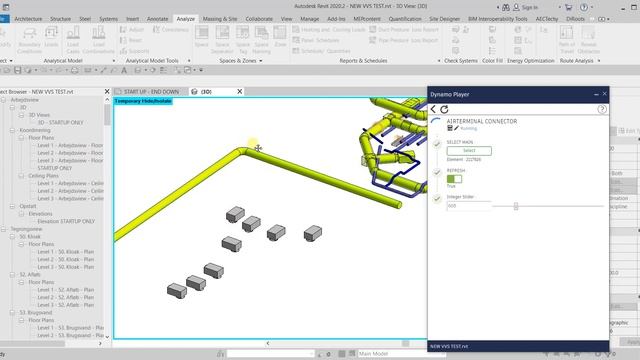Click the Integer Slider value field
Image resolution: width=640 pixels, height=360 pixels.
point(469,206)
